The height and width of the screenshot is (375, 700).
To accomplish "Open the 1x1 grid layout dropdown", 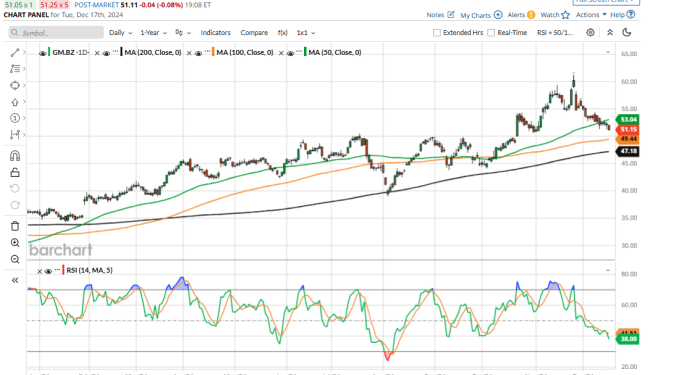I will [306, 33].
